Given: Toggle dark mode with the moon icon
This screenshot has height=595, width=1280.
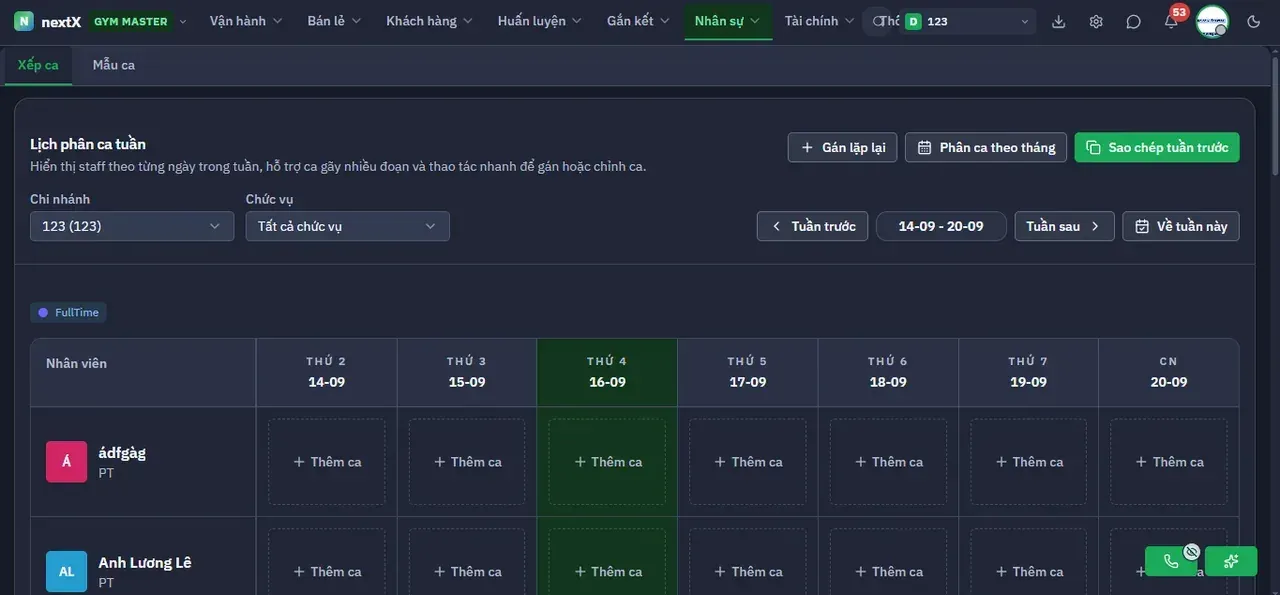Looking at the screenshot, I should [x=1254, y=21].
